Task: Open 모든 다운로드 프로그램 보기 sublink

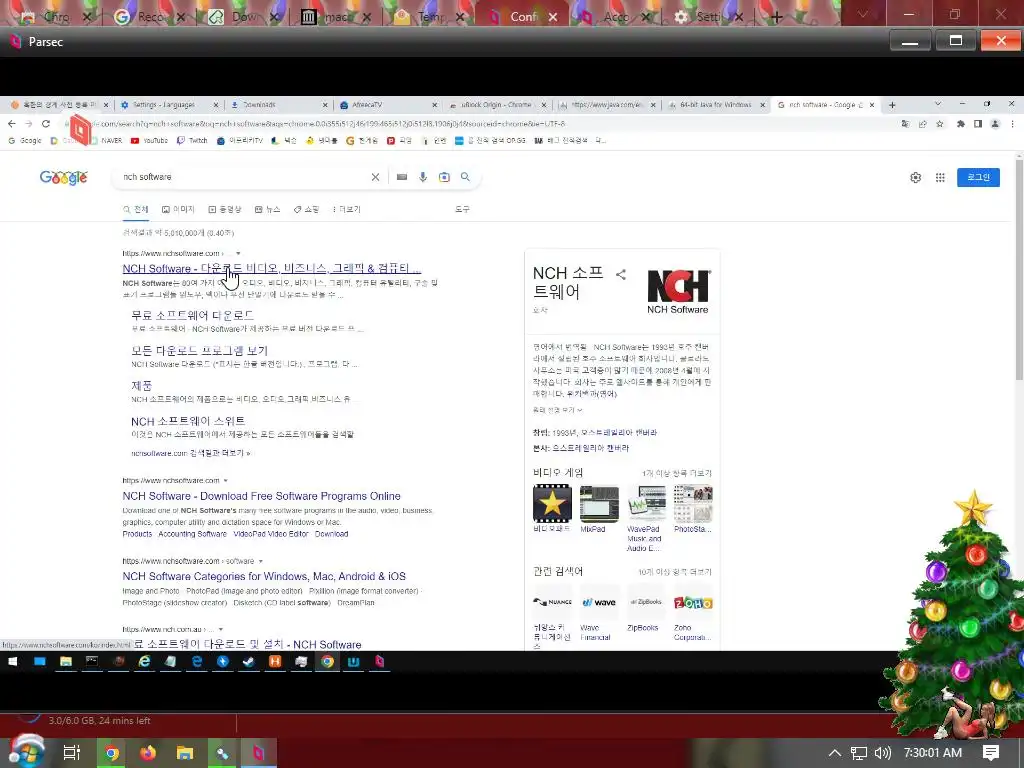Action: point(199,351)
